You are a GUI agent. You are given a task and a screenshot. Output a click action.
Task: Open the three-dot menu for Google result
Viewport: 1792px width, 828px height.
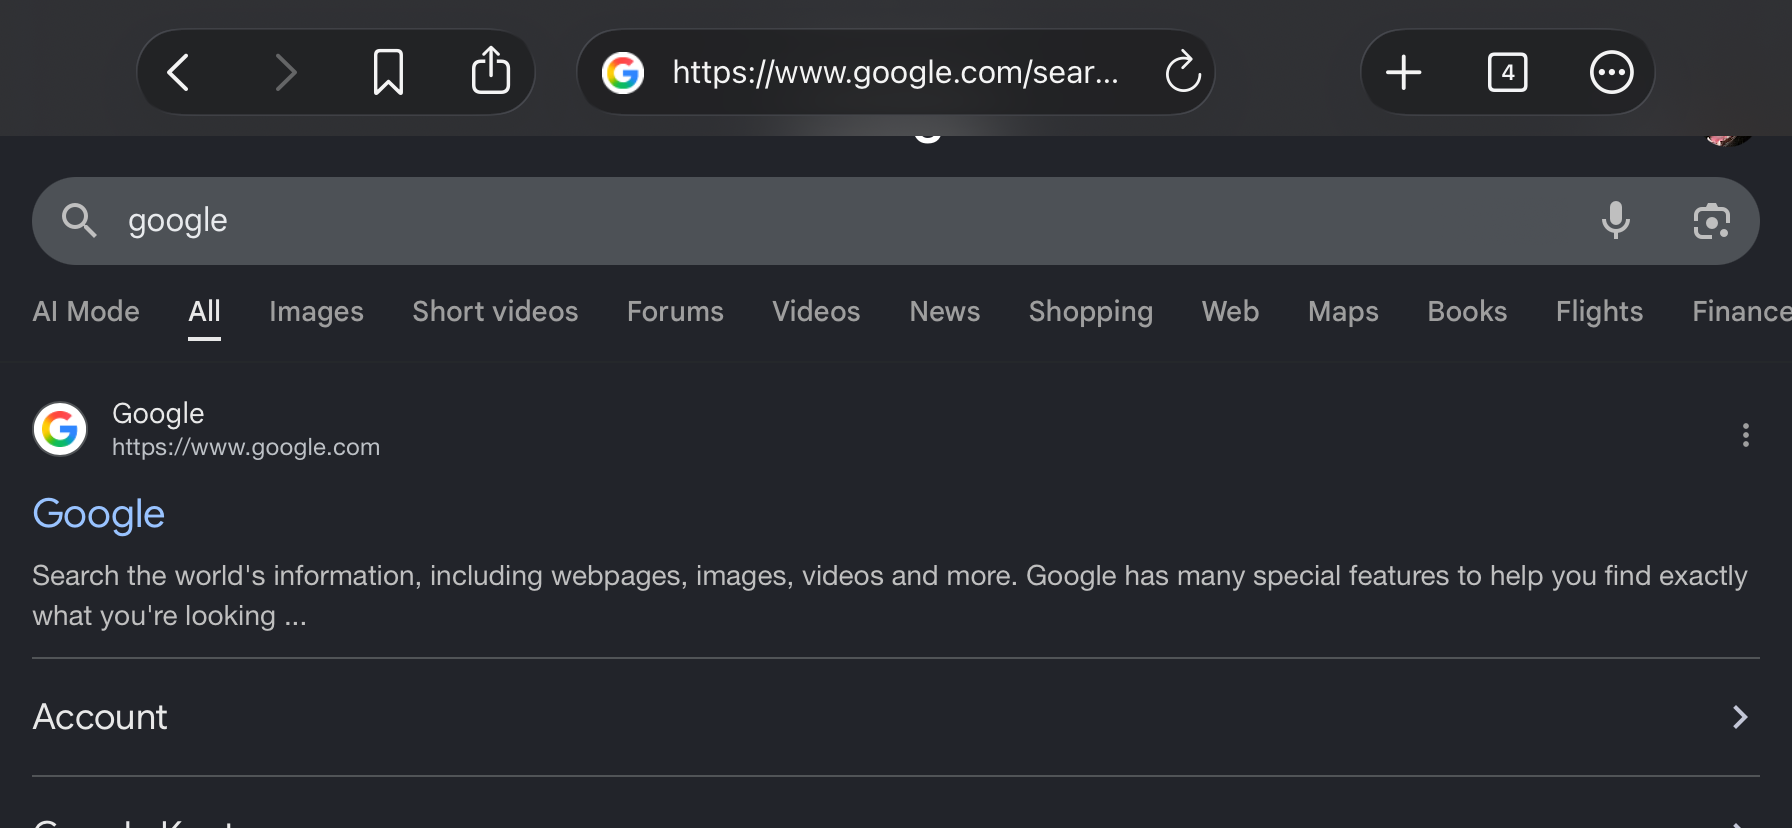click(x=1745, y=435)
